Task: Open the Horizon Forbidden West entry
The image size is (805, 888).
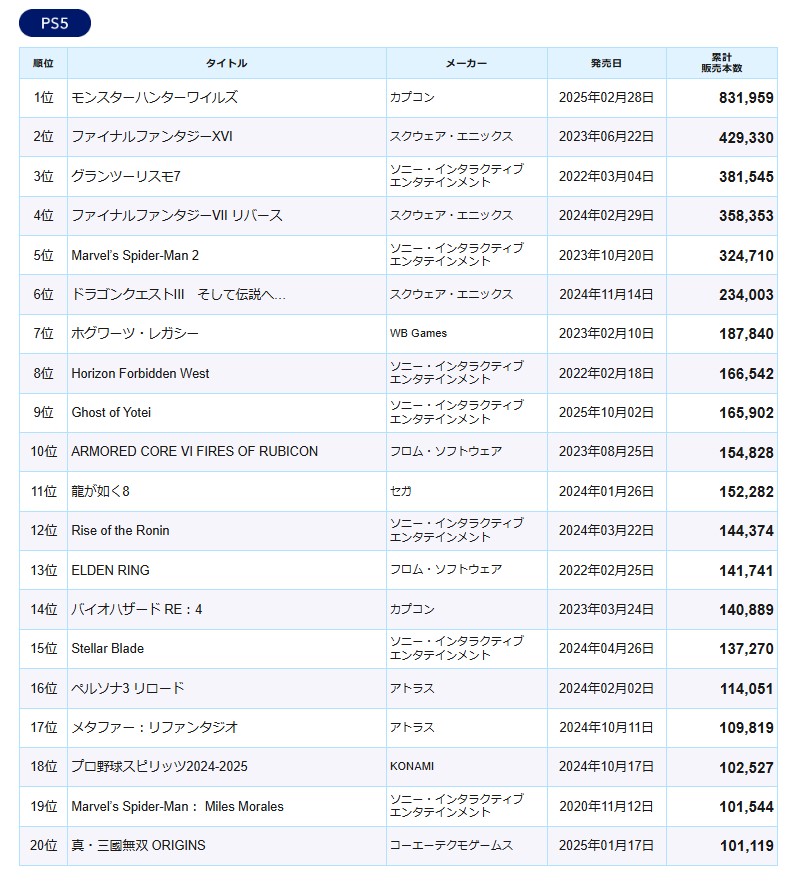Action: click(x=140, y=373)
